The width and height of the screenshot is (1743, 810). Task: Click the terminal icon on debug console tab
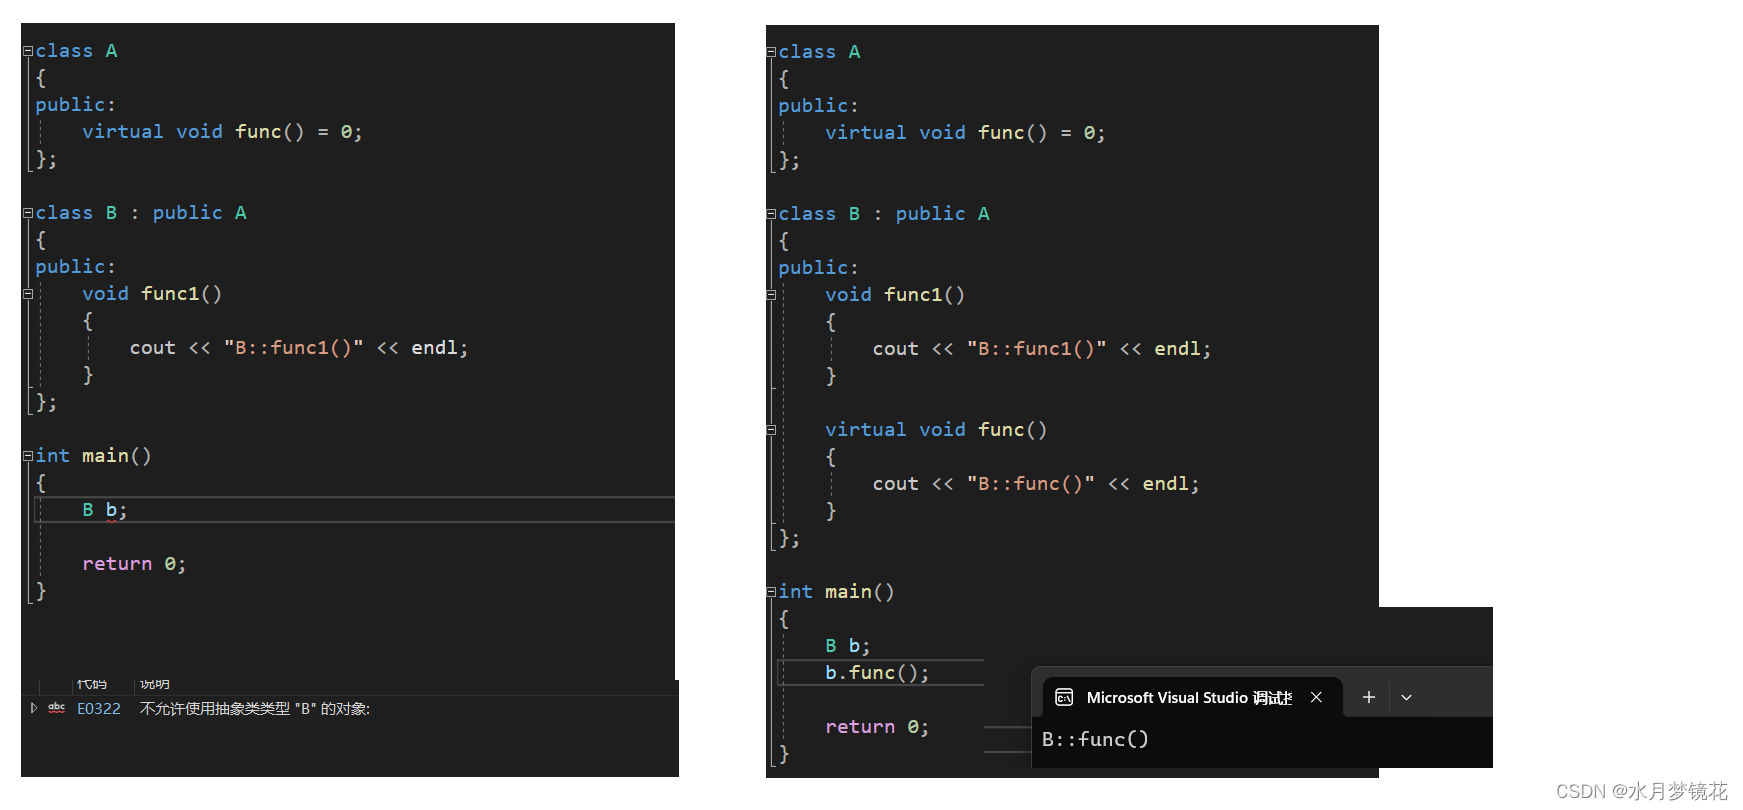tap(1064, 697)
